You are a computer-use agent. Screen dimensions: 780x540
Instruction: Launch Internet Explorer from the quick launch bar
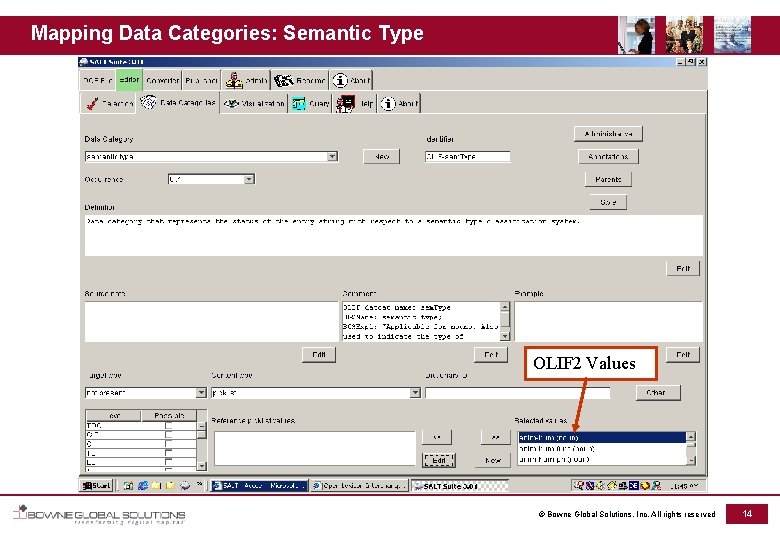click(x=143, y=486)
